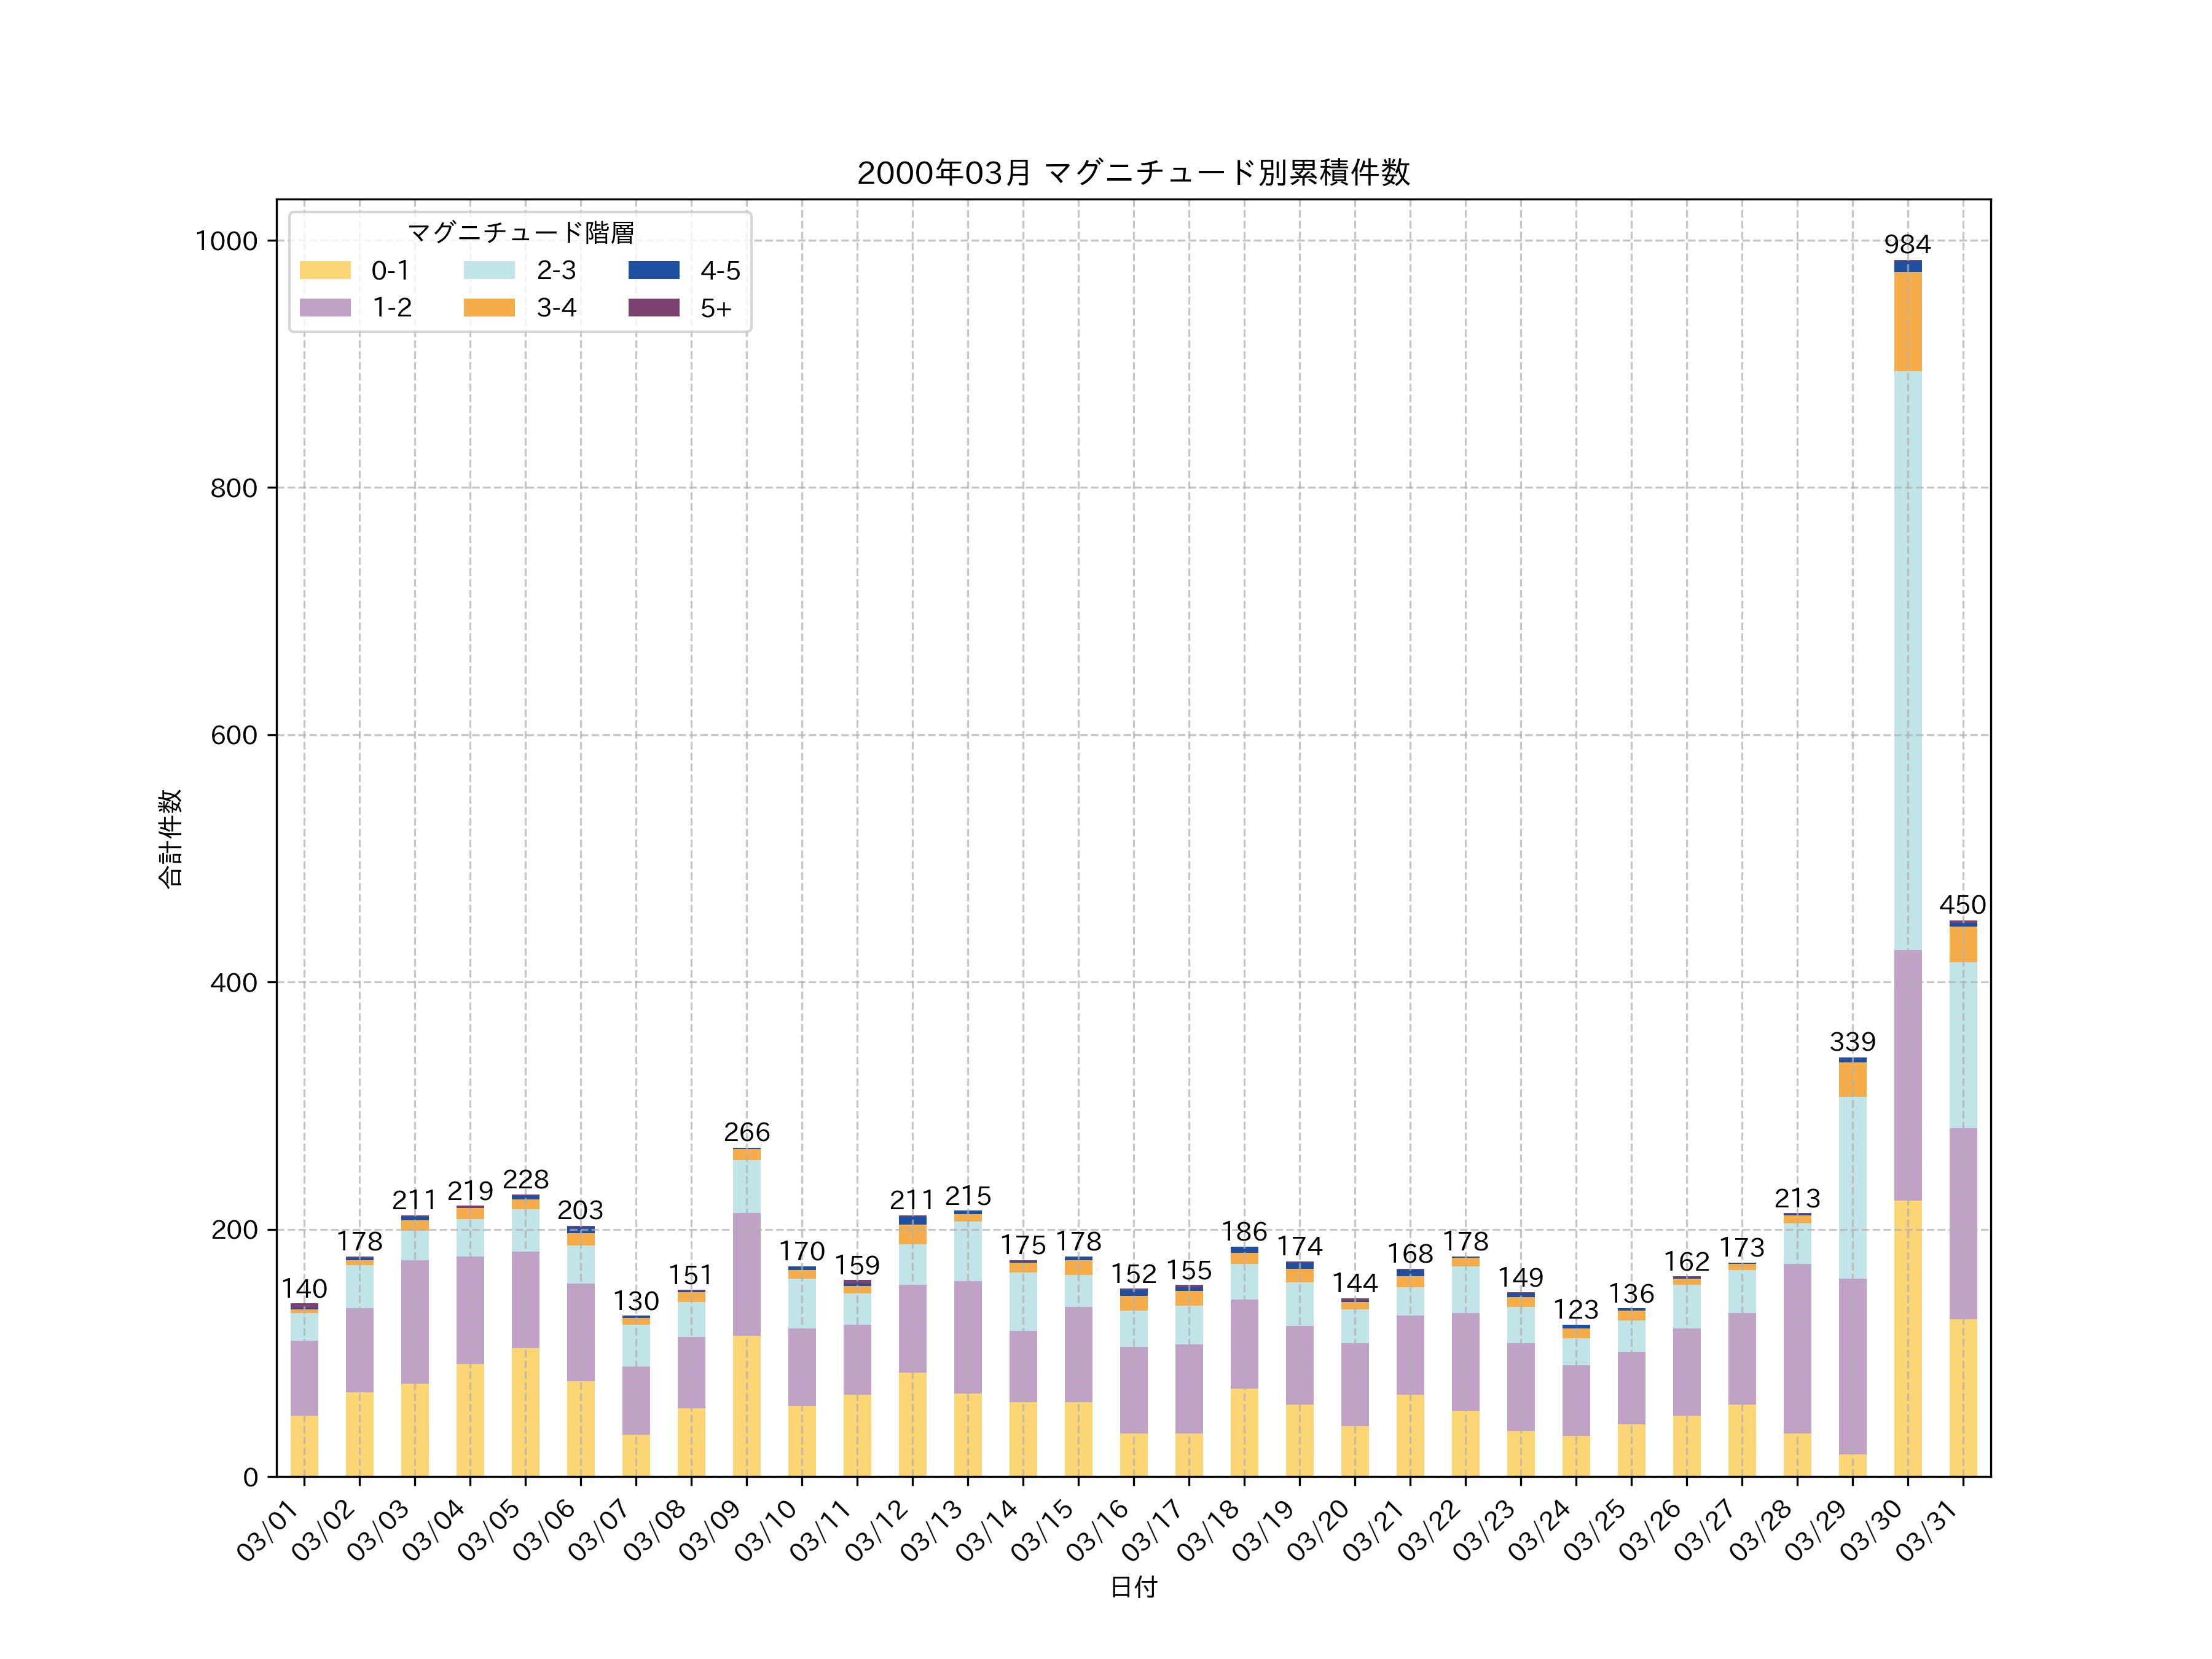Viewport: 2212px width, 1659px height.
Task: Click the 2-3 light blue legend swatch
Action: coord(489,270)
